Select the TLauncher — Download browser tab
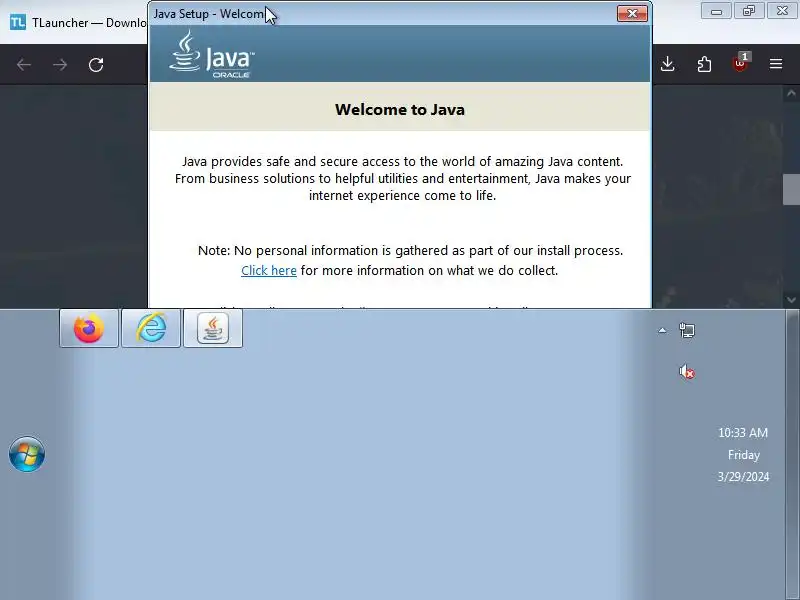 77,22
